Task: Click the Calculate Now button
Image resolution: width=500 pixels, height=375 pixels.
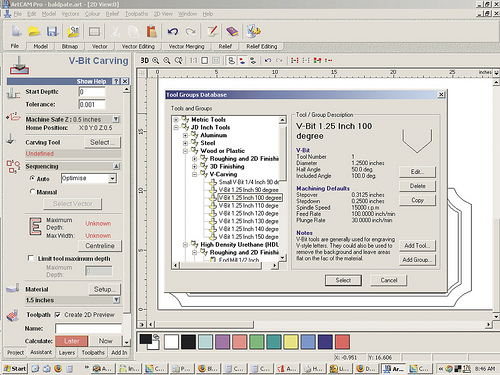Action: pos(105,341)
